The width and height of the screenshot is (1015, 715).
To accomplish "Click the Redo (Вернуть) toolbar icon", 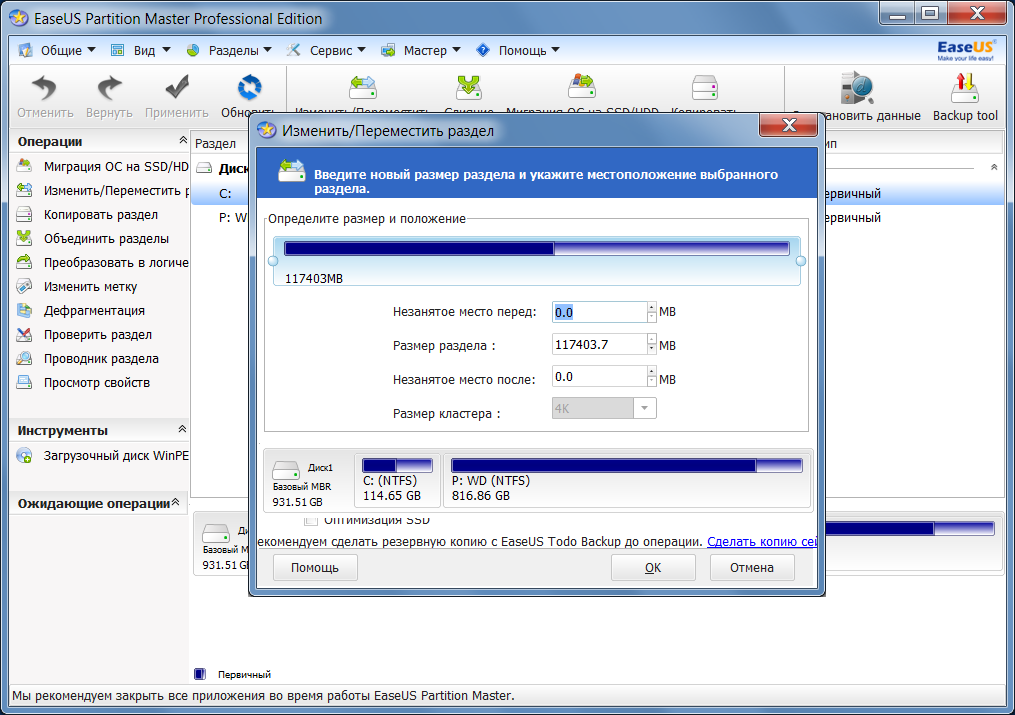I will coord(109,88).
